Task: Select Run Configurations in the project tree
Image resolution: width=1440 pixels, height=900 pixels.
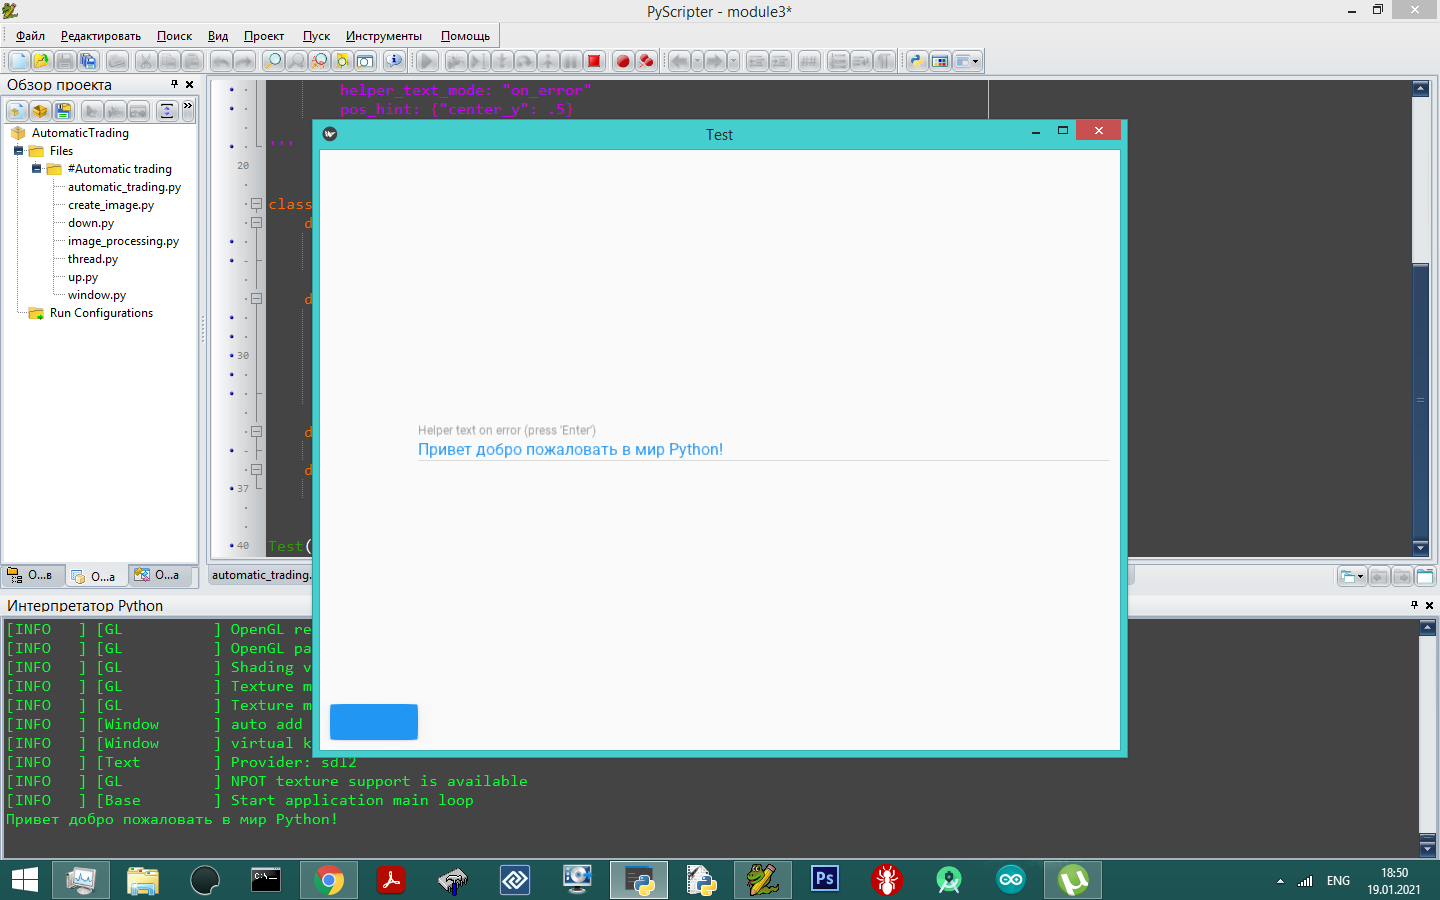Action: pyautogui.click(x=101, y=313)
